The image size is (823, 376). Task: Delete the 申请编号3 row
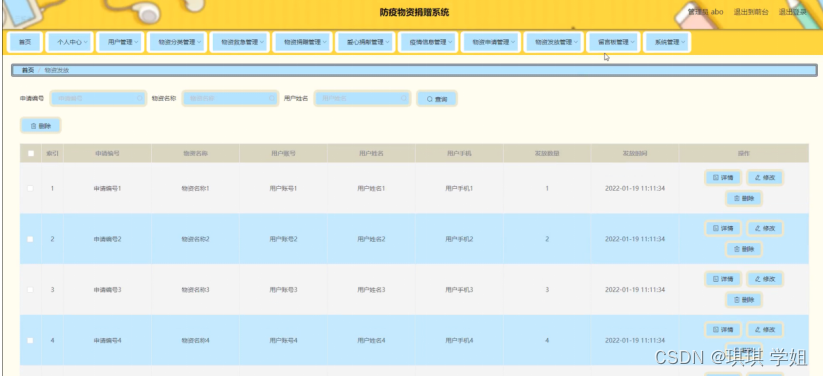(x=744, y=300)
